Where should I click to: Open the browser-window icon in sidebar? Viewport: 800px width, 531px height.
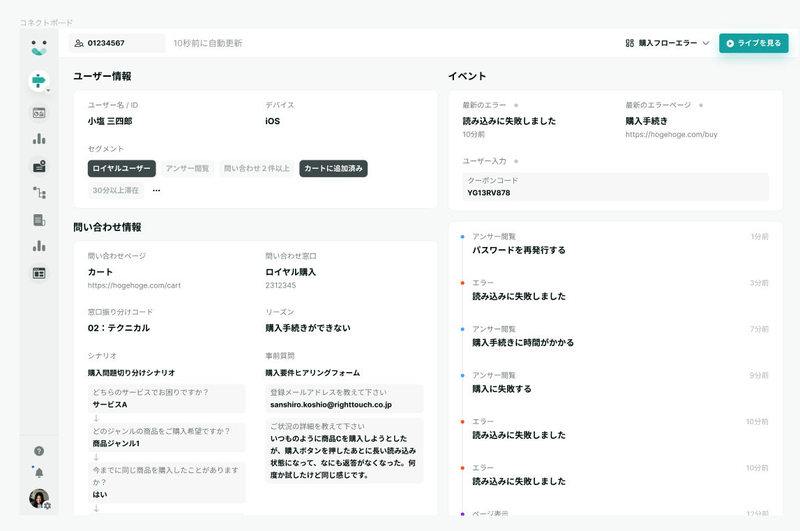point(39,113)
